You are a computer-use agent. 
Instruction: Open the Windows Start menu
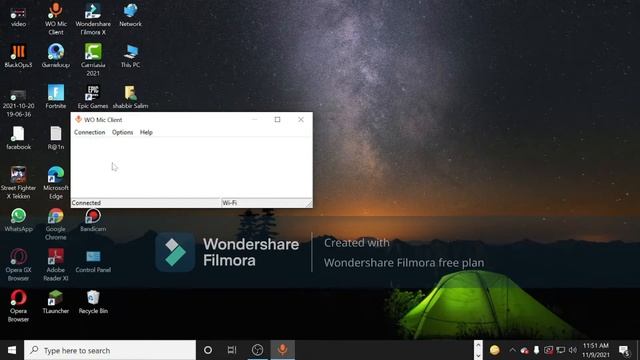(12, 350)
